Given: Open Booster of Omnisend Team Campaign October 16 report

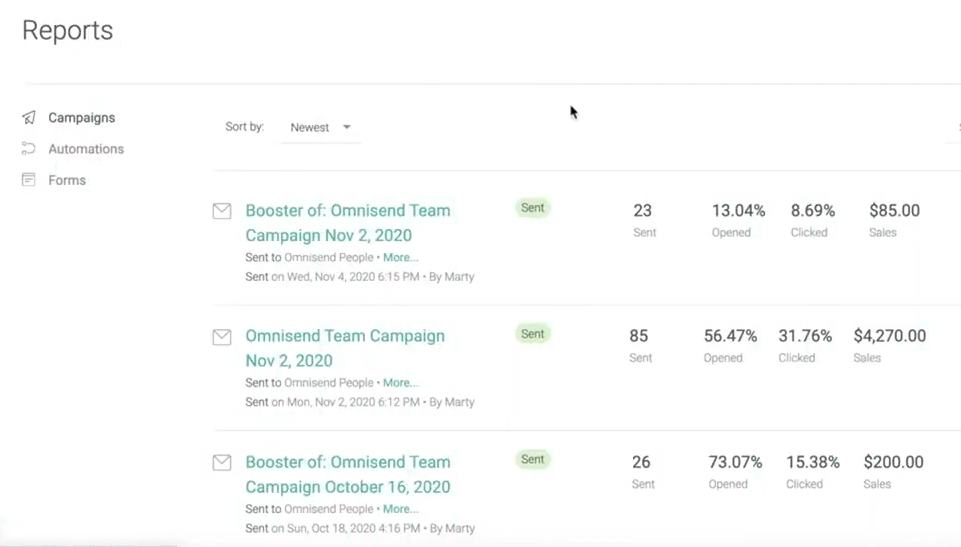Looking at the screenshot, I should (x=348, y=474).
